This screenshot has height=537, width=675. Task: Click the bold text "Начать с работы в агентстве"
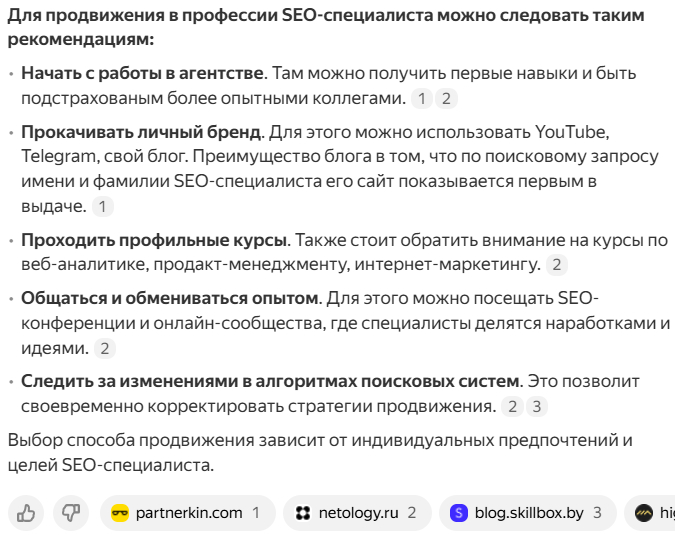[x=142, y=74]
